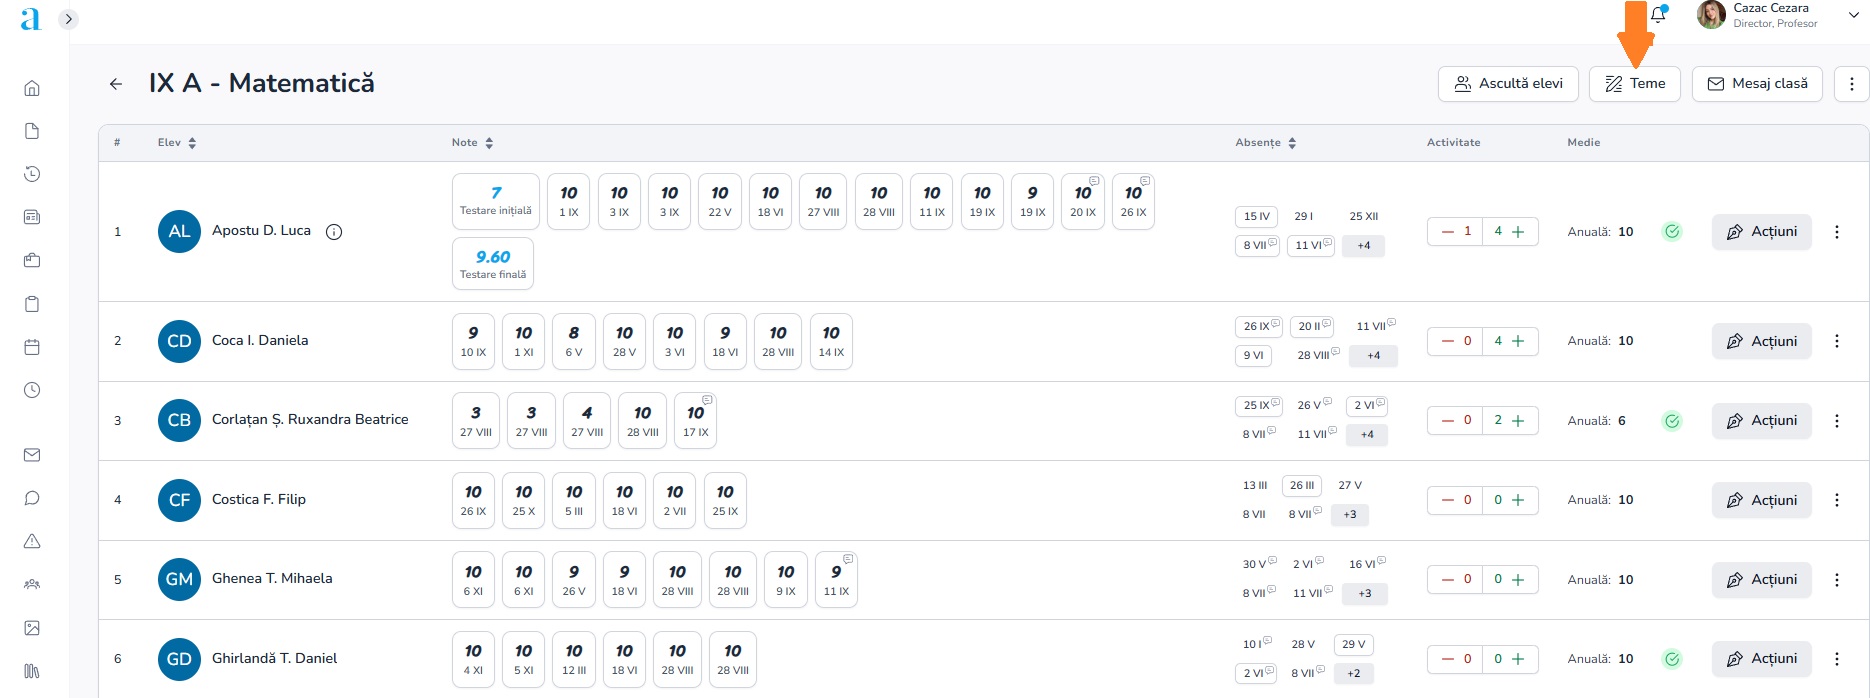Open the envelope messages icon in sidebar

[x=32, y=455]
